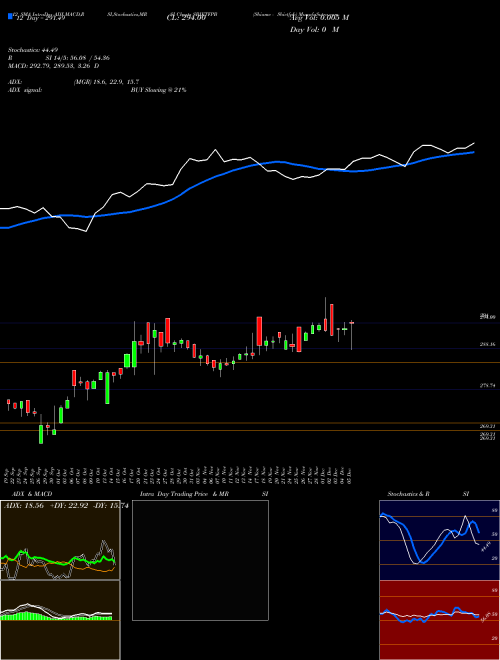Screen dimensions: 500x660
Task: Select the 'MACD: 292.79, 289.53, 3.26' line
Action: [50, 66]
